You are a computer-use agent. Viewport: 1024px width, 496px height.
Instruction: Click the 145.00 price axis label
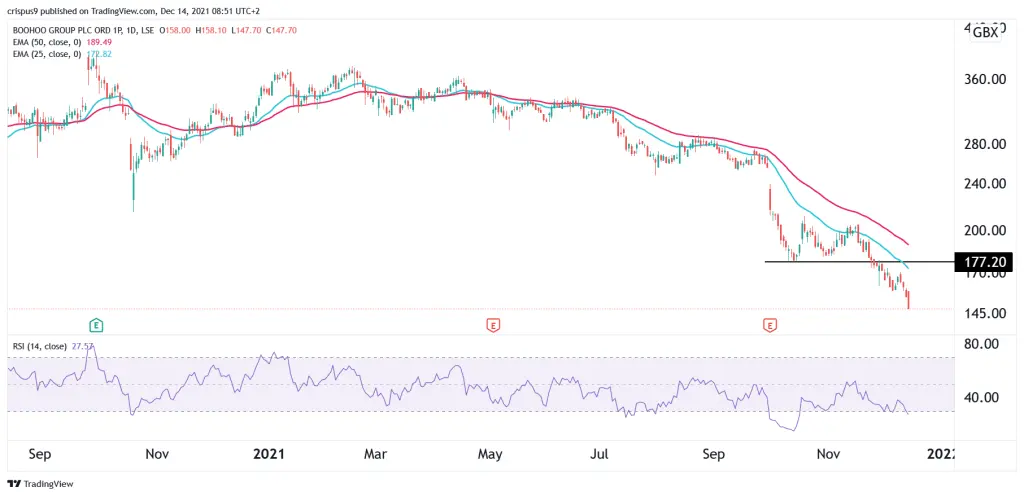coord(984,313)
